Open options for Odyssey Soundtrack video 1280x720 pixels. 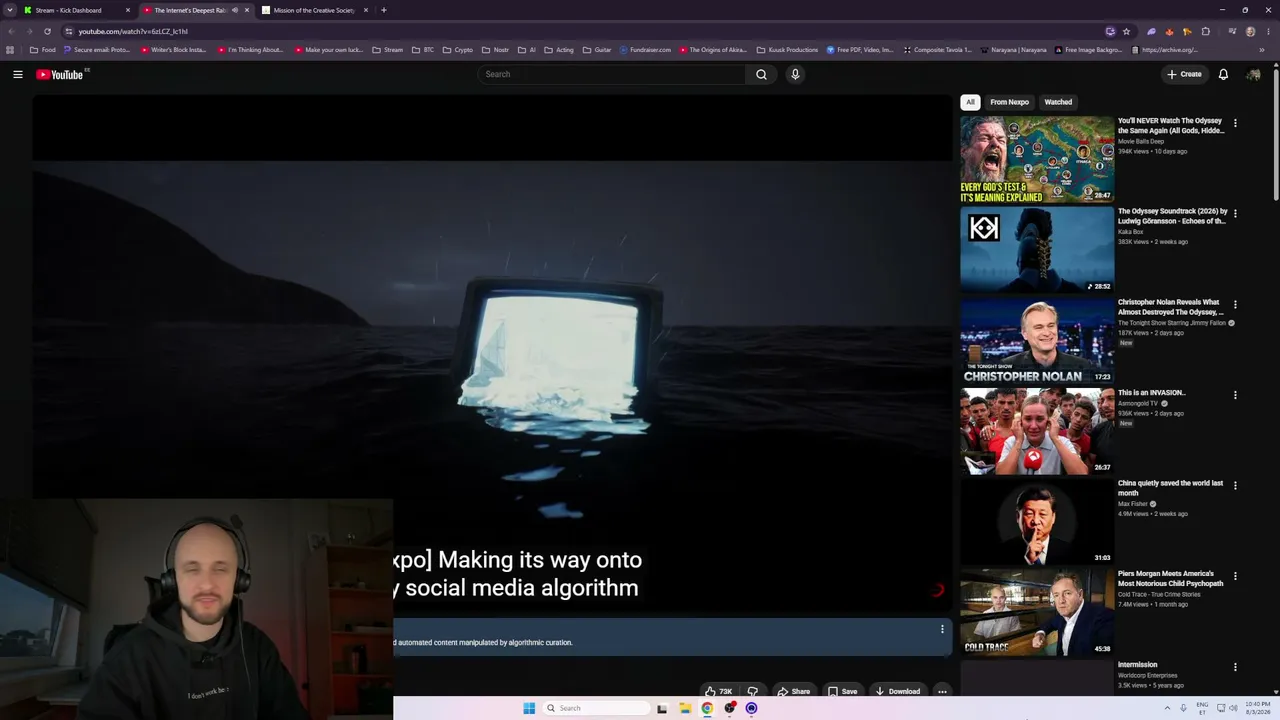click(x=1235, y=213)
